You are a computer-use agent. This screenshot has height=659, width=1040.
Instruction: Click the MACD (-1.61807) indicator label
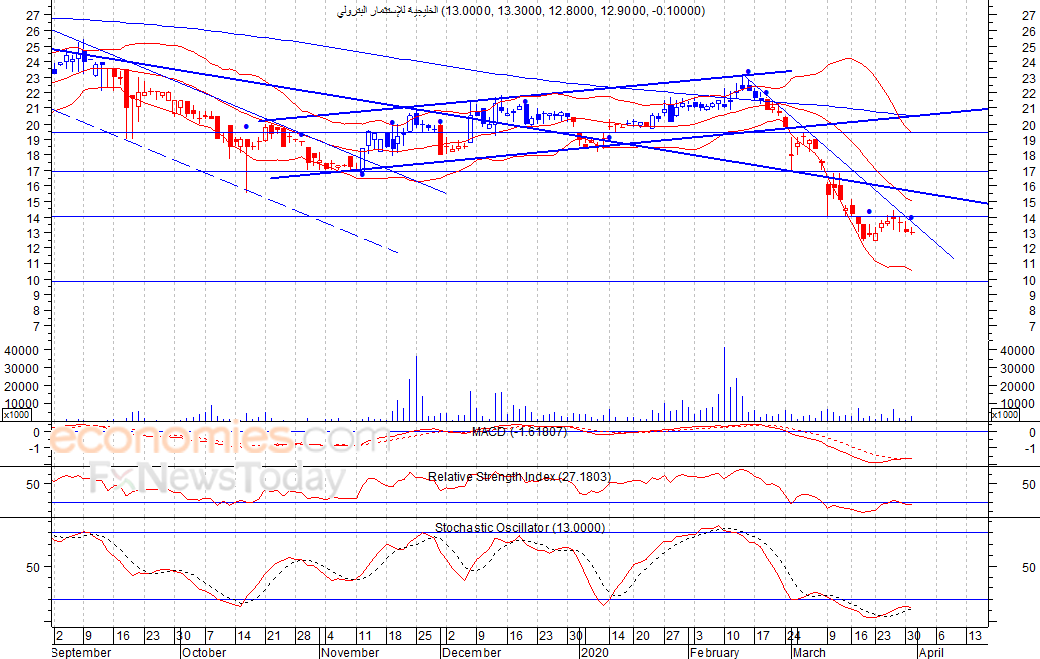click(519, 432)
